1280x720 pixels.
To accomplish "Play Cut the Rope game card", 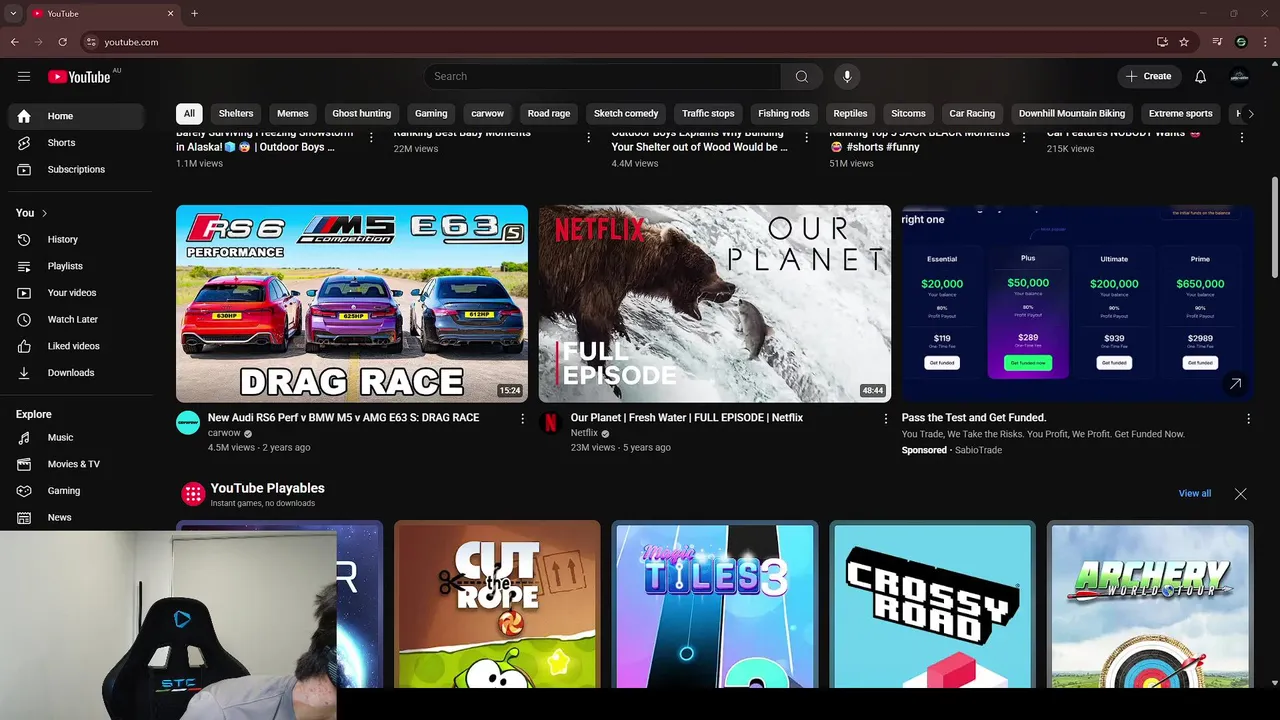I will [x=497, y=604].
